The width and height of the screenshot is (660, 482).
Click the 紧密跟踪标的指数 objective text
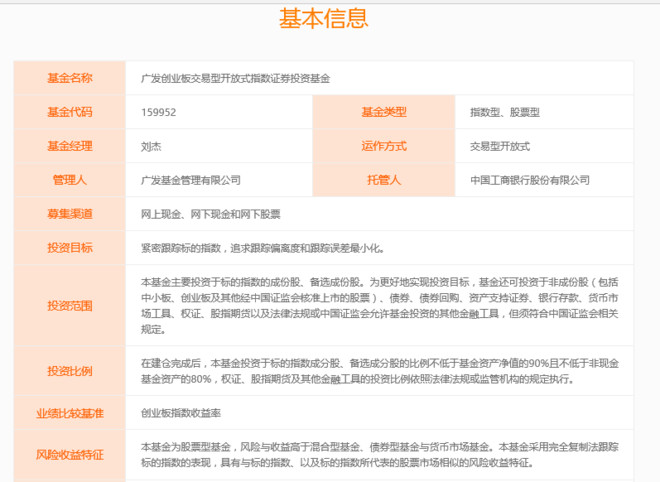263,248
